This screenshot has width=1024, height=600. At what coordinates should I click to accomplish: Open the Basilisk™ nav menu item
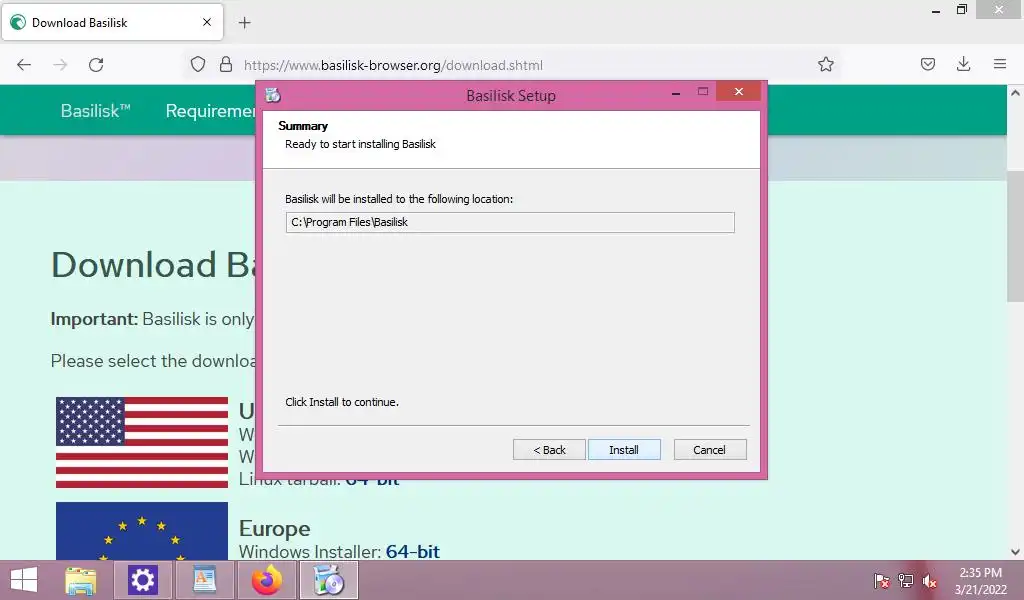coord(95,111)
